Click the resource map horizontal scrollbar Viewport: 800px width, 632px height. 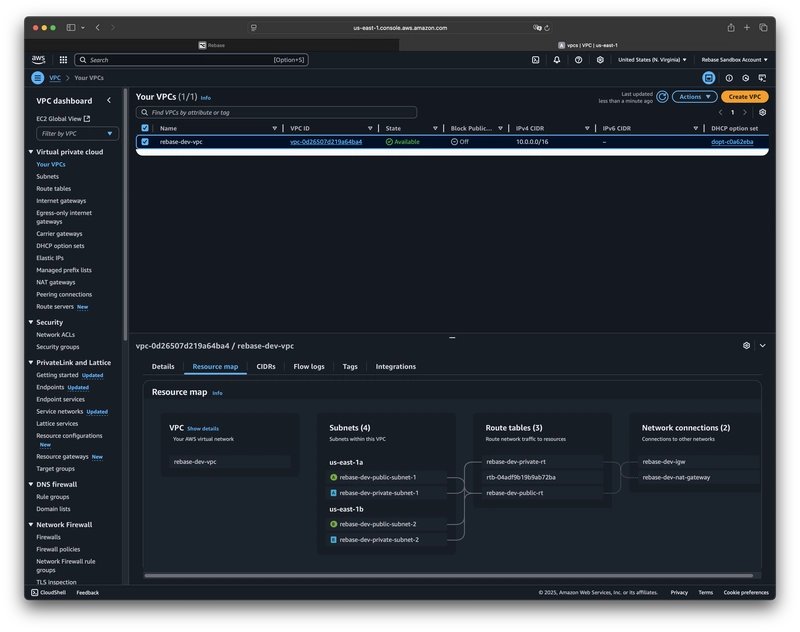pyautogui.click(x=448, y=575)
